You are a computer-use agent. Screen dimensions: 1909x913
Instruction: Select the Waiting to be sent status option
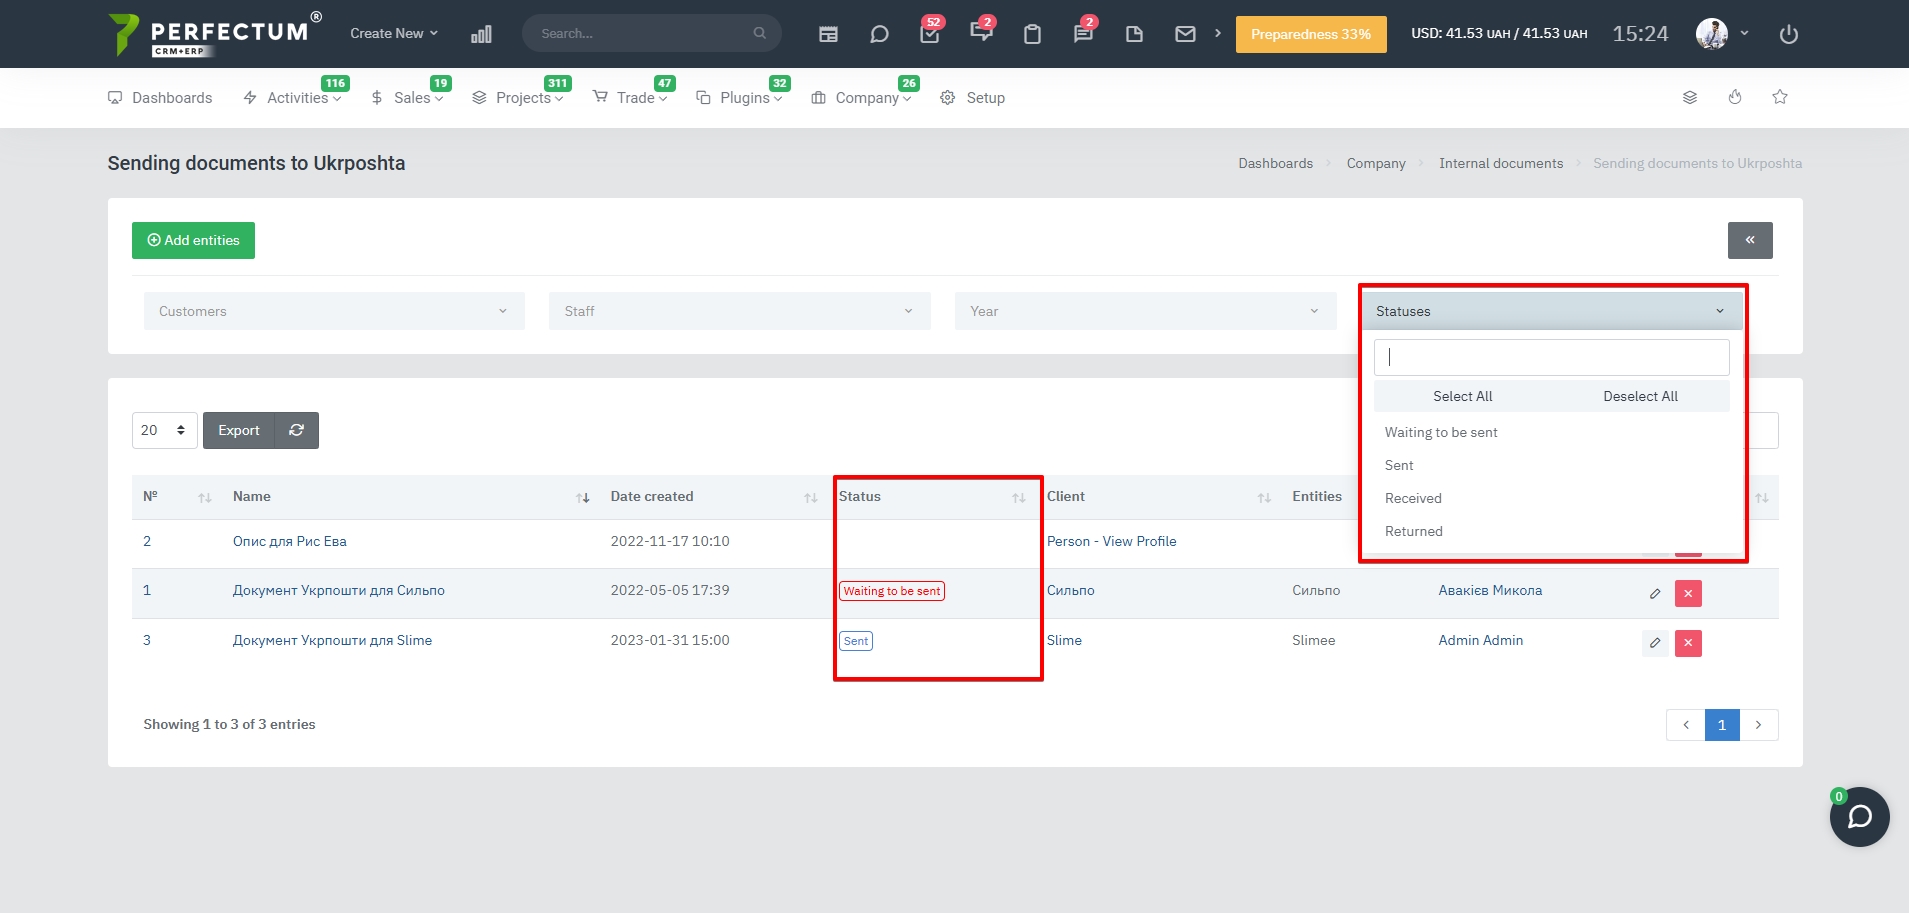coord(1552,432)
